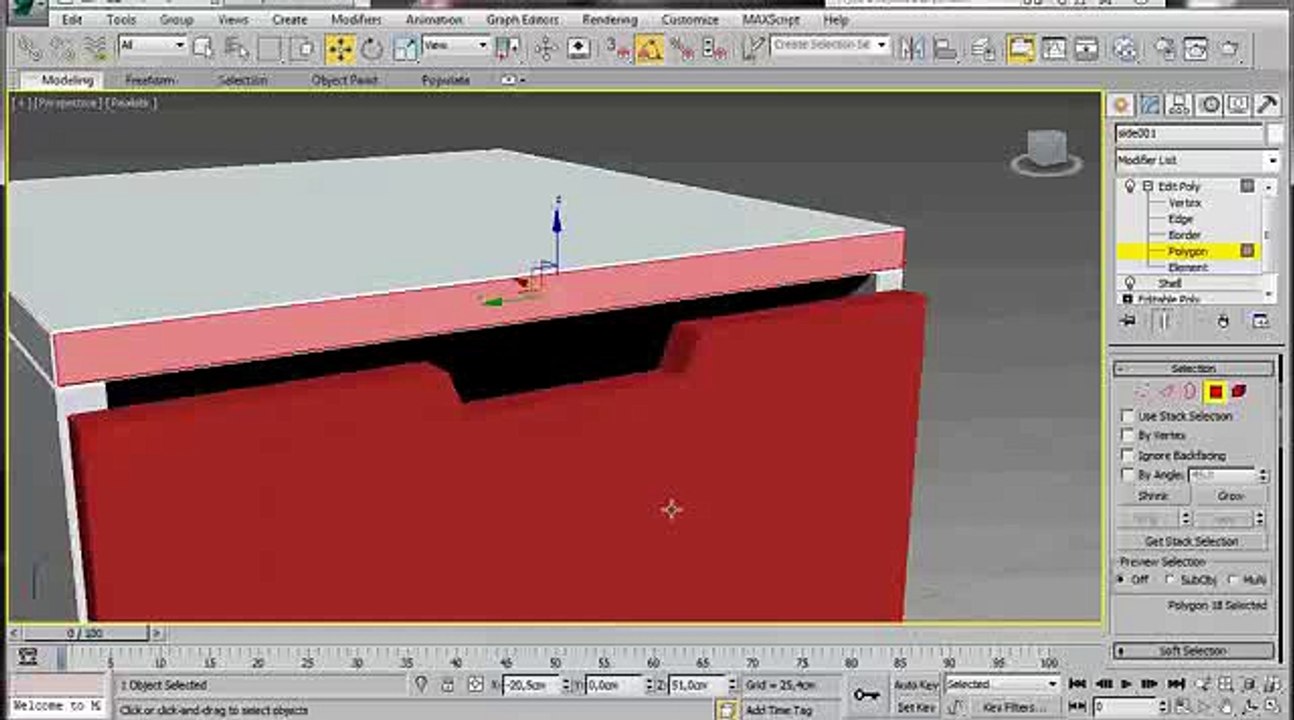Image resolution: width=1294 pixels, height=720 pixels.
Task: Click the Shrink button
Action: tap(1152, 496)
